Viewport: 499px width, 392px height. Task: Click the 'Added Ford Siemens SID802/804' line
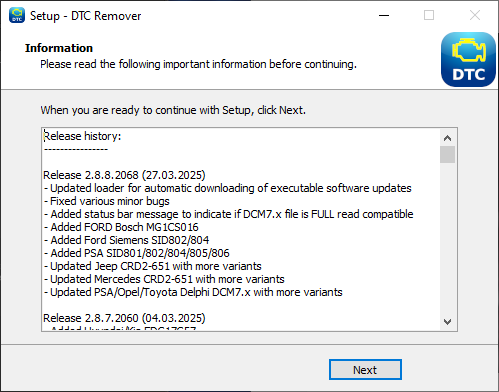tap(127, 240)
